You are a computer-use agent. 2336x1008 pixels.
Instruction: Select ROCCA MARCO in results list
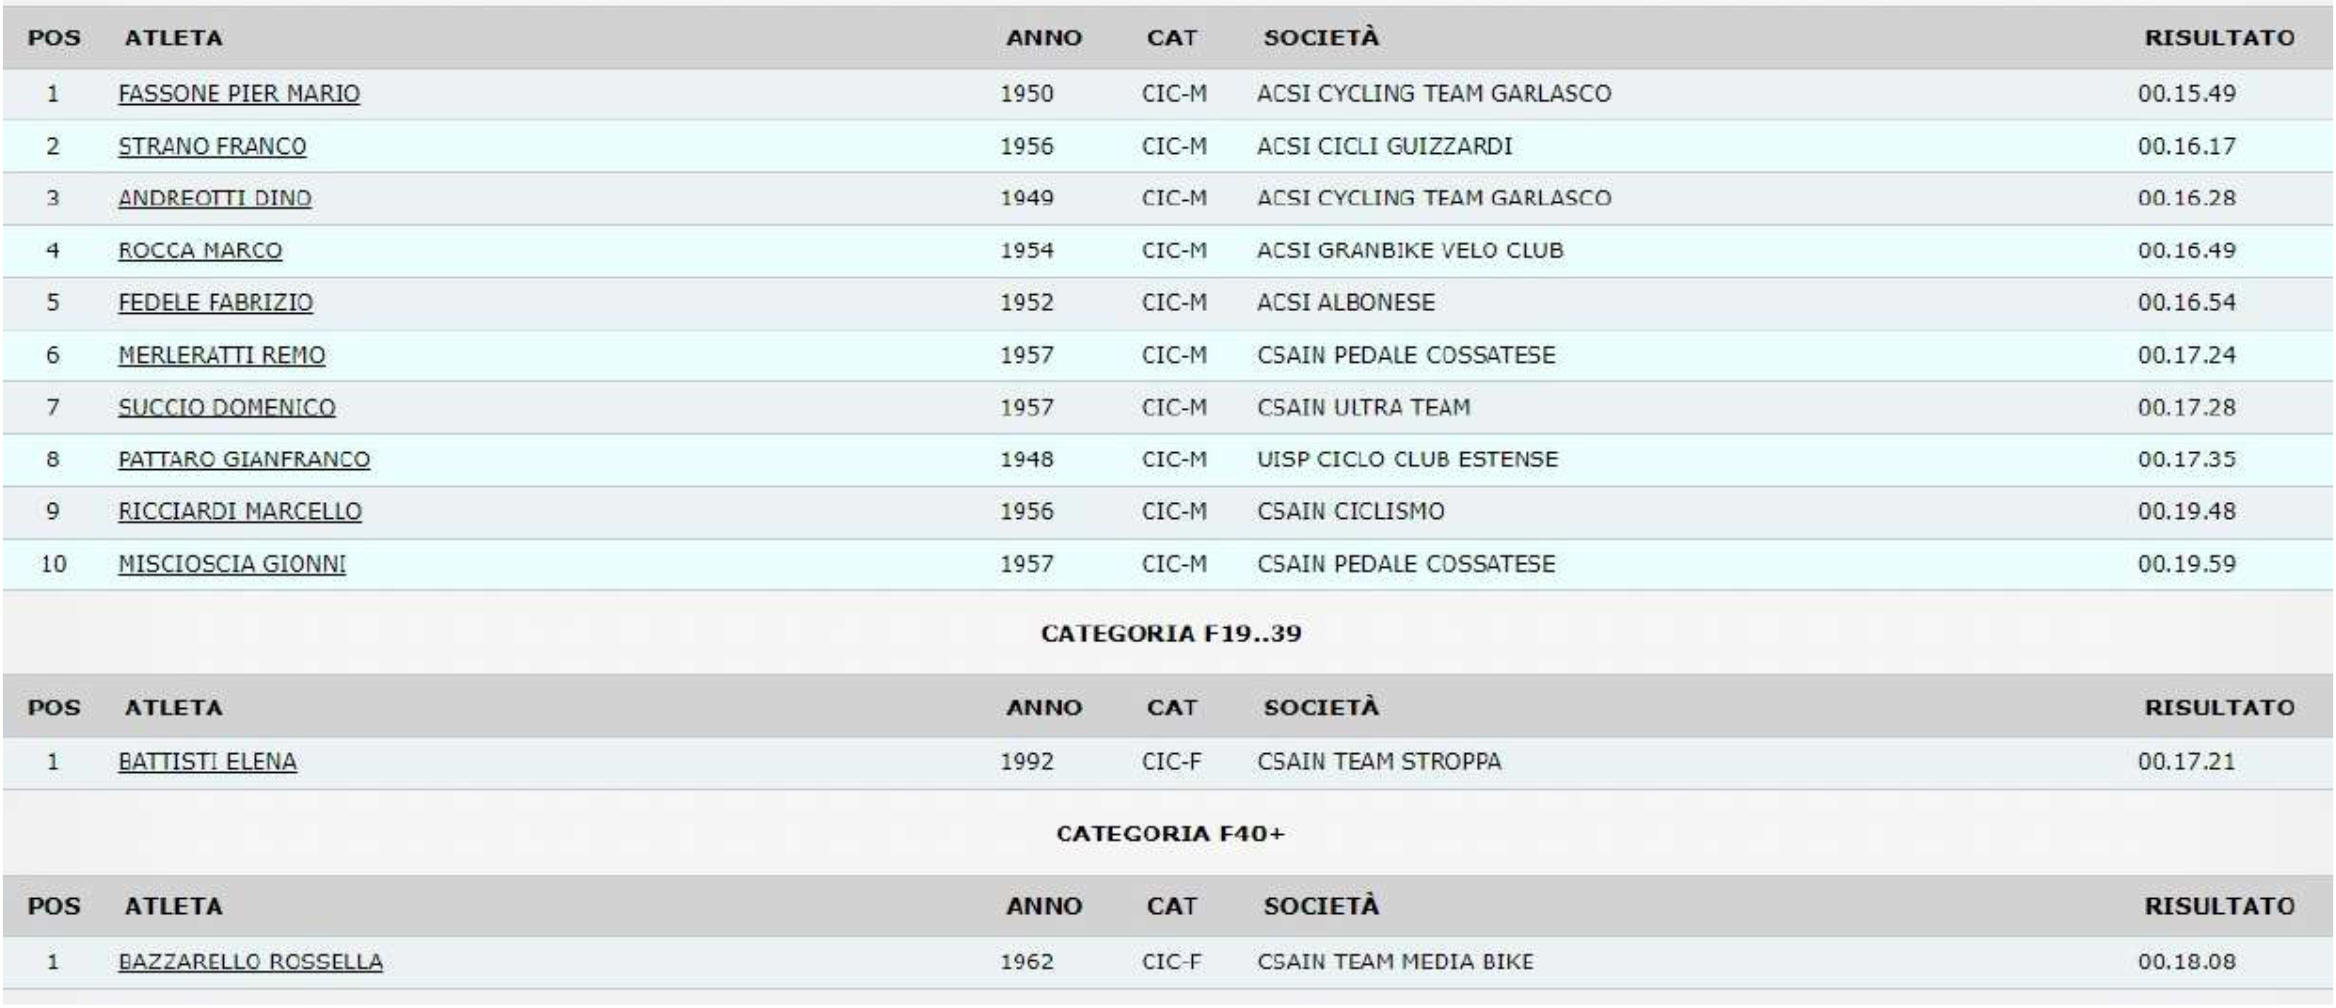tap(200, 250)
